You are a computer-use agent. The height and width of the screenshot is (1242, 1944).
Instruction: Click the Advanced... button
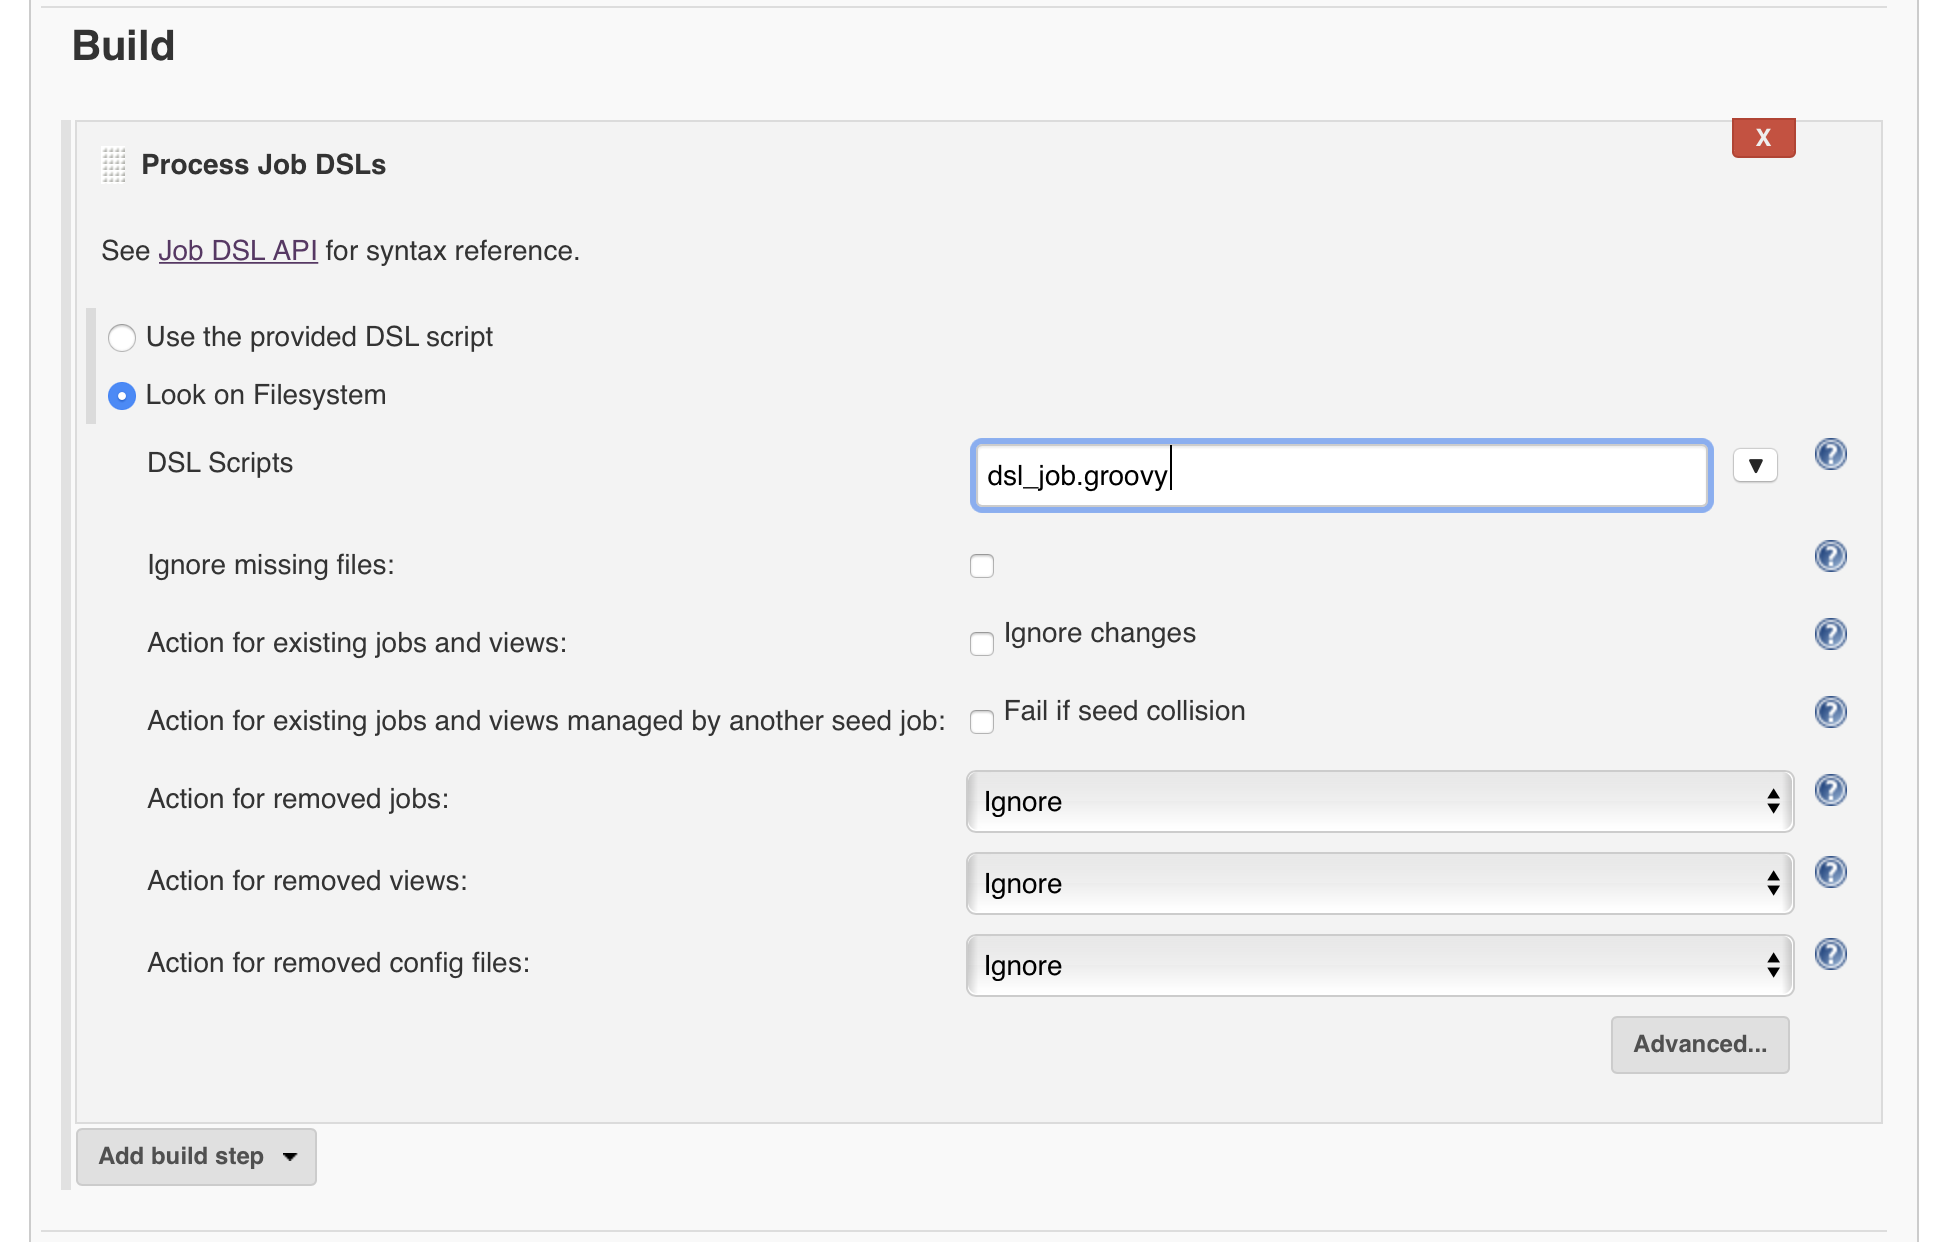[x=1699, y=1044]
